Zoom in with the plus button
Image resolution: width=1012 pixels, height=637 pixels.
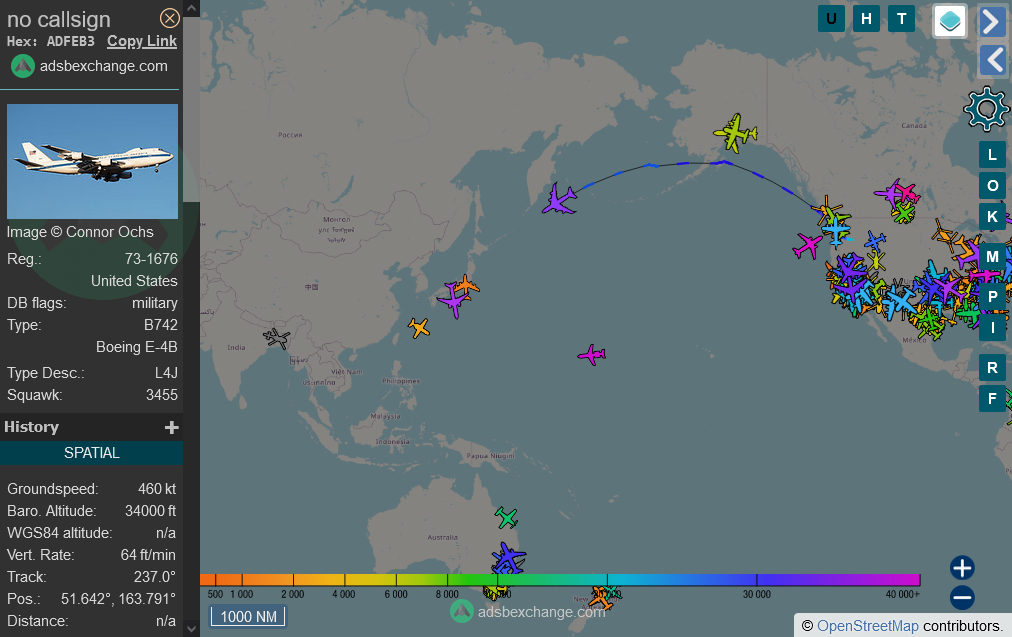tap(962, 568)
